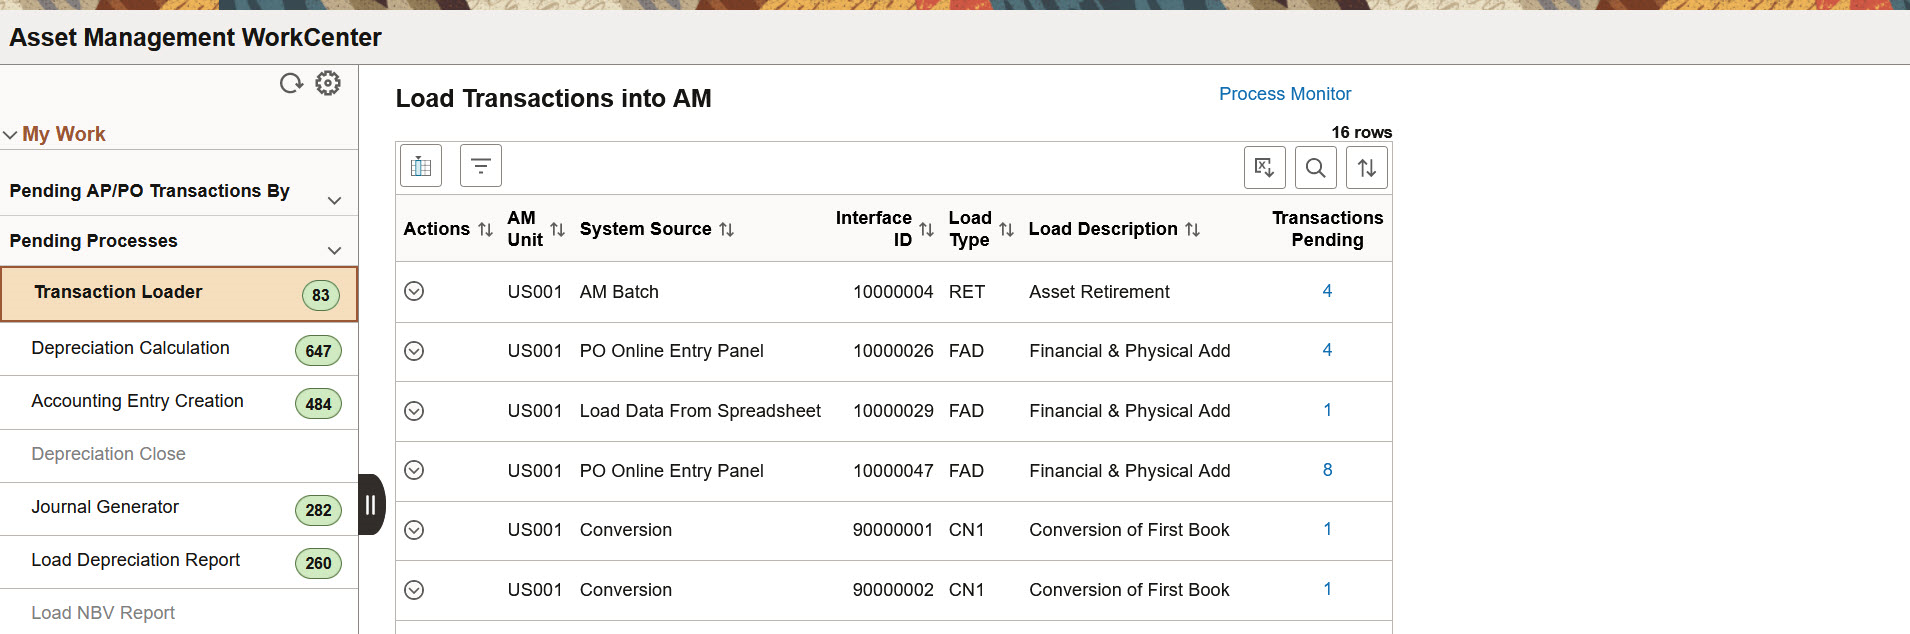Select Journal Generator in the sidebar
Image resolution: width=1910 pixels, height=634 pixels.
click(x=105, y=507)
